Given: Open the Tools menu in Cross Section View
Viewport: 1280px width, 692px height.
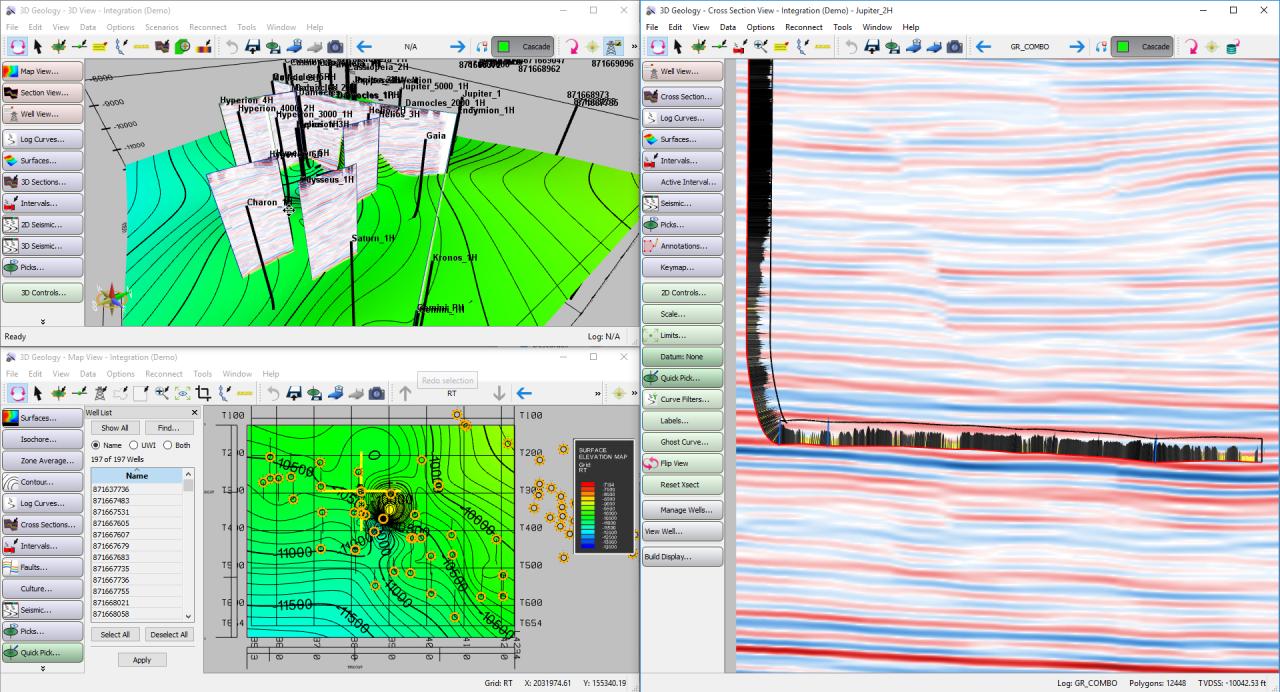Looking at the screenshot, I should tap(843, 27).
